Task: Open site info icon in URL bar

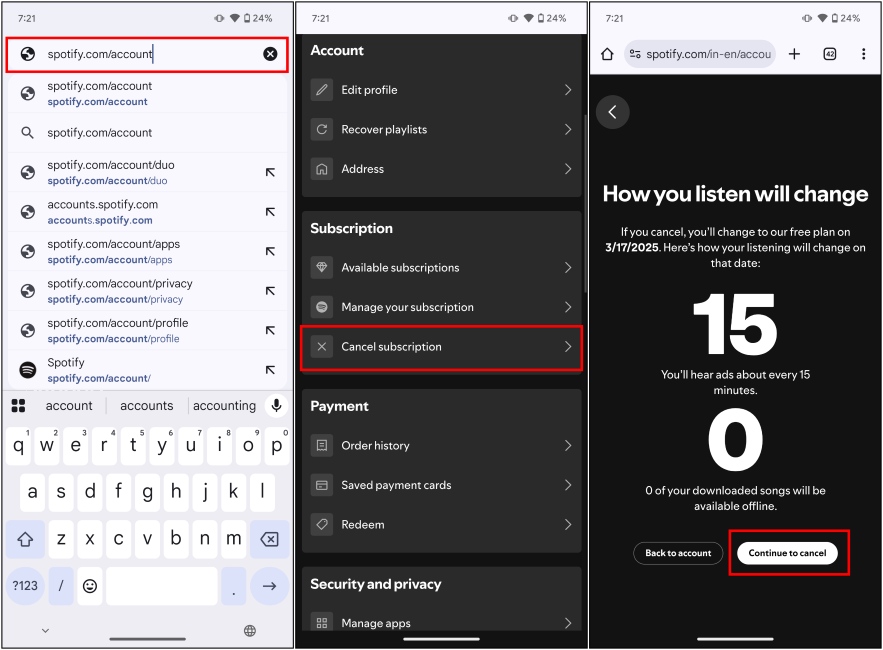Action: click(x=635, y=54)
